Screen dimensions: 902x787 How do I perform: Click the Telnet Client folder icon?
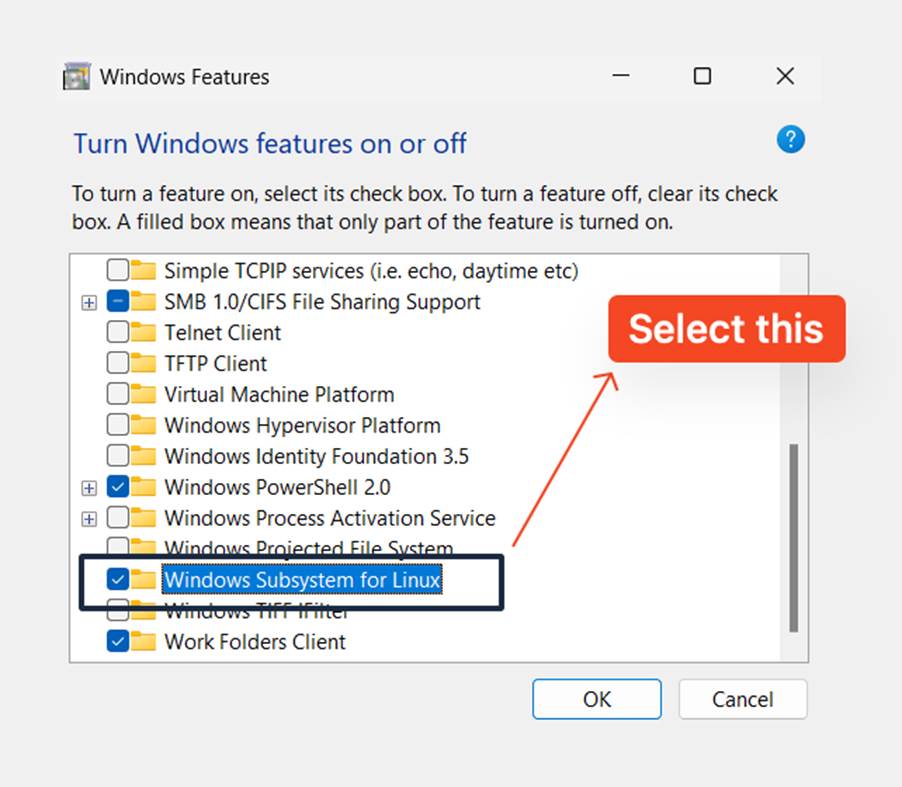144,332
